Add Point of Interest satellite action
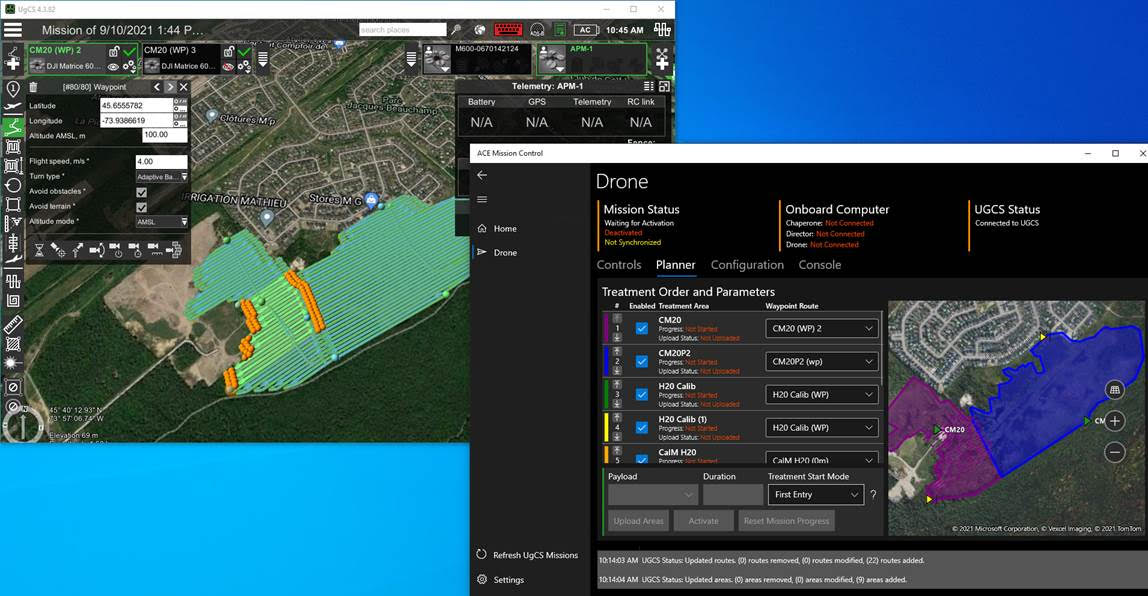 point(58,250)
